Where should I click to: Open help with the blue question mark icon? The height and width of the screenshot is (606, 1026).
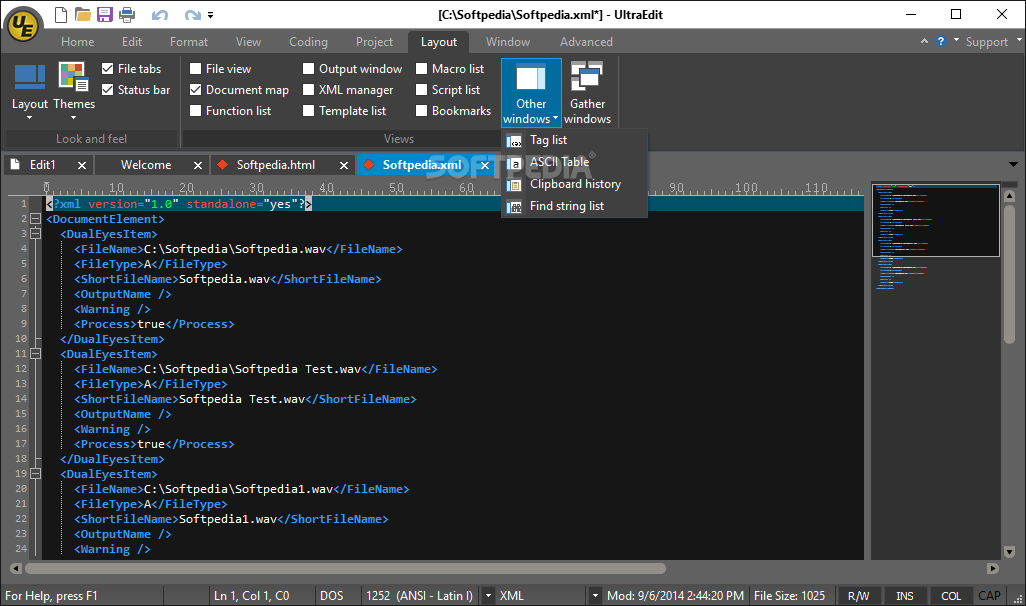click(x=941, y=41)
